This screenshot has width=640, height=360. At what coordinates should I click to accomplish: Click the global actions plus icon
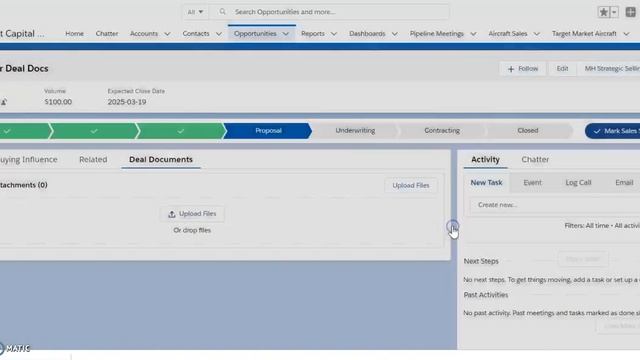click(x=631, y=12)
